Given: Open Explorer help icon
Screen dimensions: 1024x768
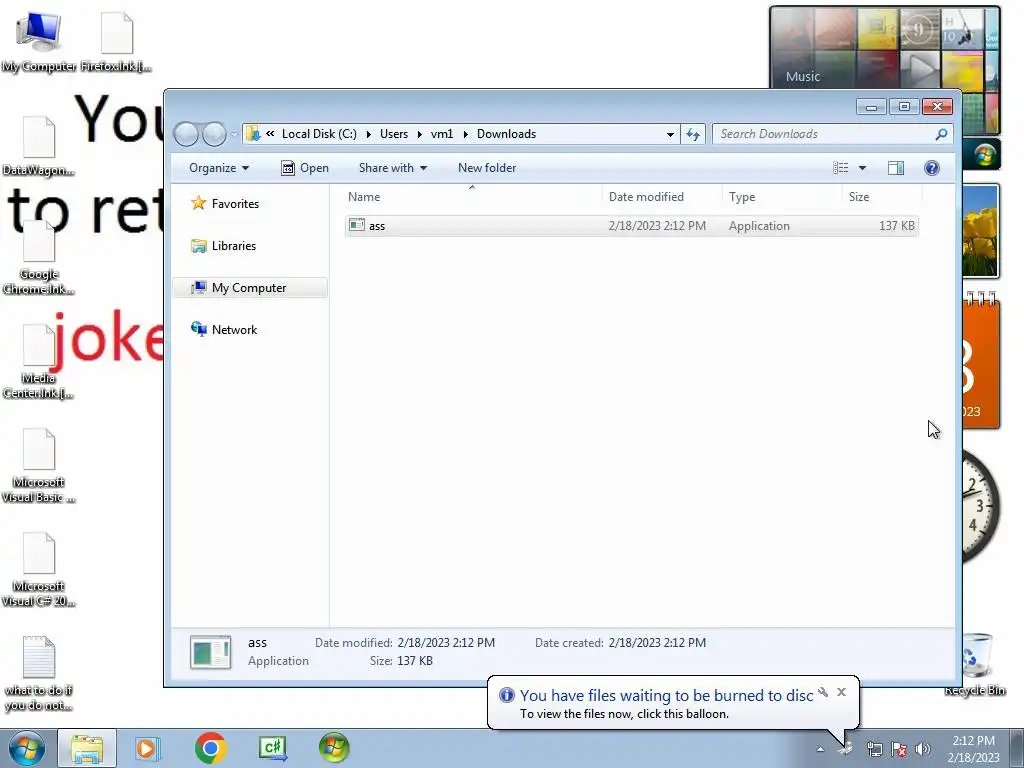Looking at the screenshot, I should 932,168.
